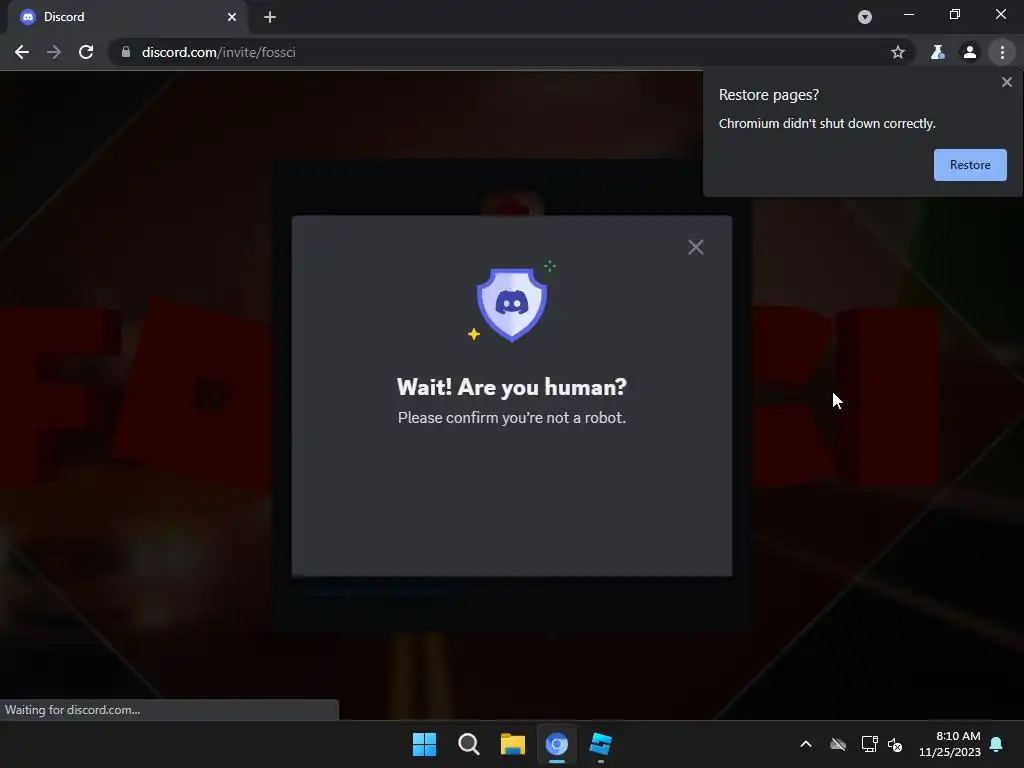The width and height of the screenshot is (1024, 768).
Task: Click the 'Restore pages?' title
Action: coord(769,95)
